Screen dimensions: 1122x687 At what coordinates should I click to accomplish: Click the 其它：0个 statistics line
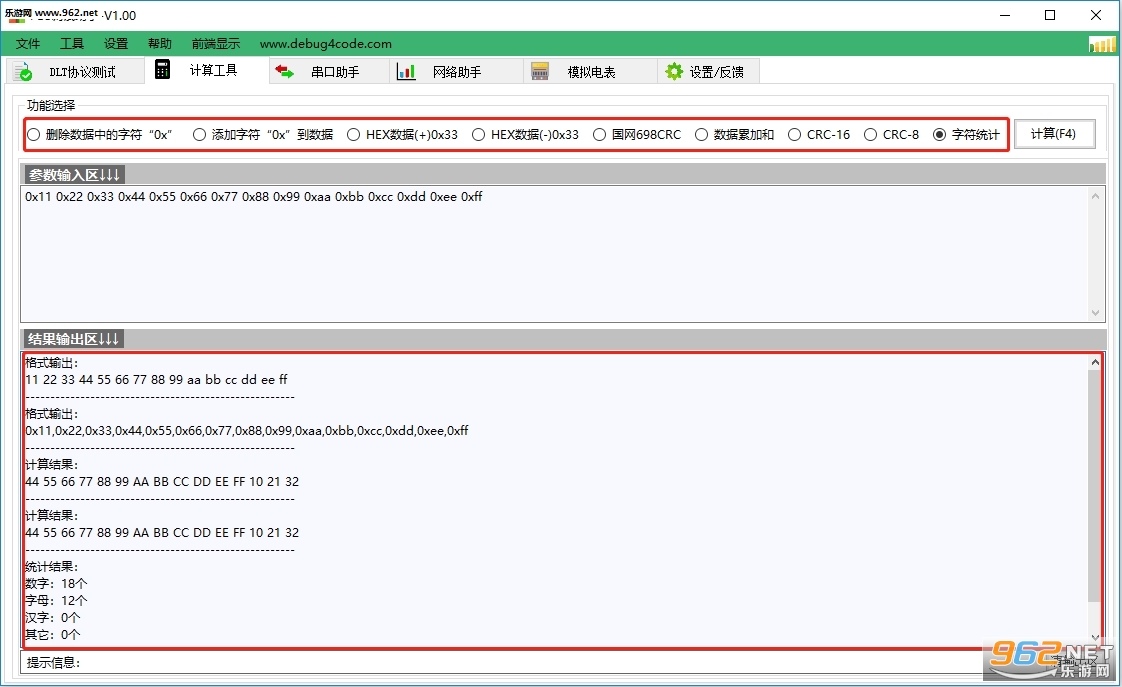click(x=52, y=635)
